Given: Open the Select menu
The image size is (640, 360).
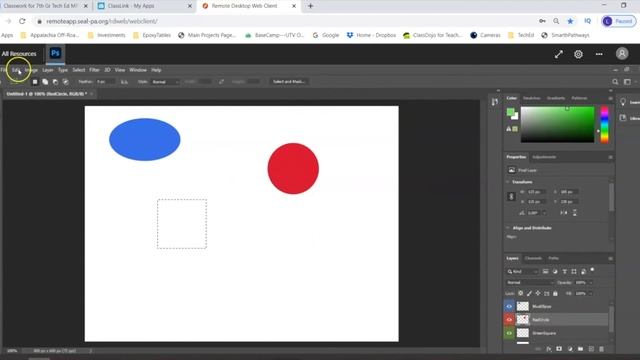Looking at the screenshot, I should [79, 70].
